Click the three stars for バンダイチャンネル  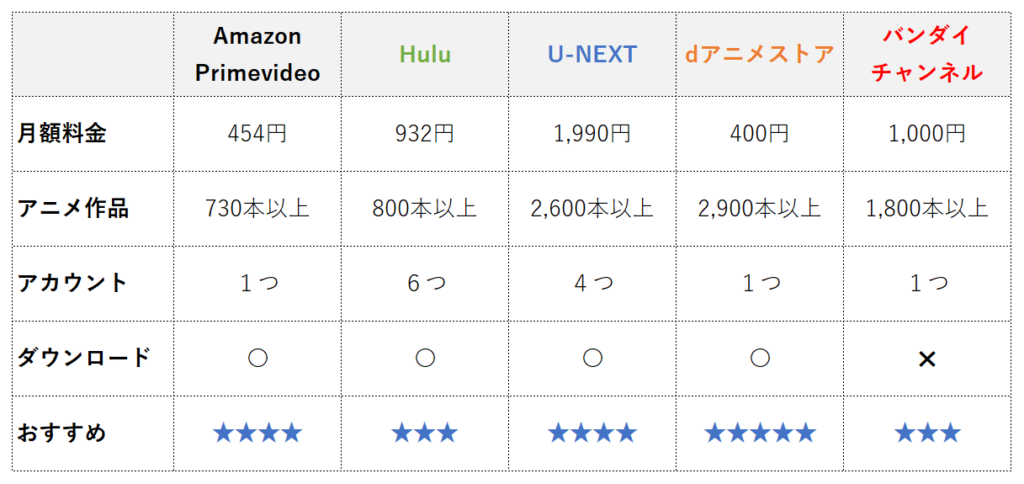(x=927, y=432)
